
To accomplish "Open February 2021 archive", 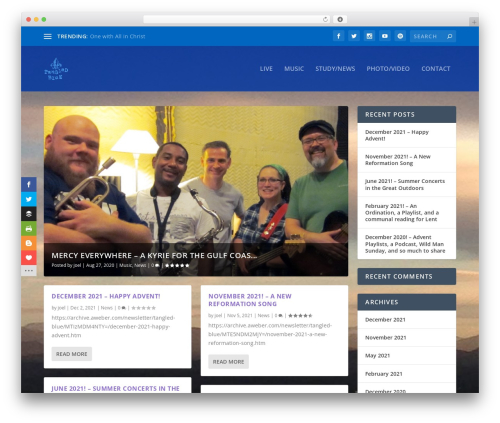I will point(384,374).
